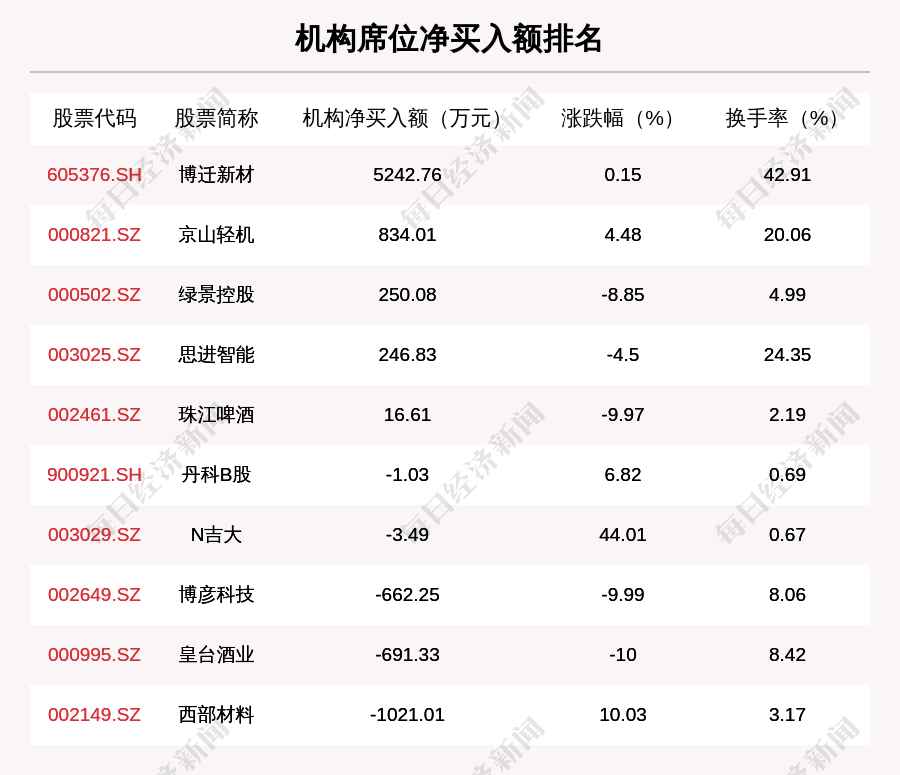Click turnover rate value 4.99
Image resolution: width=900 pixels, height=775 pixels.
click(788, 294)
